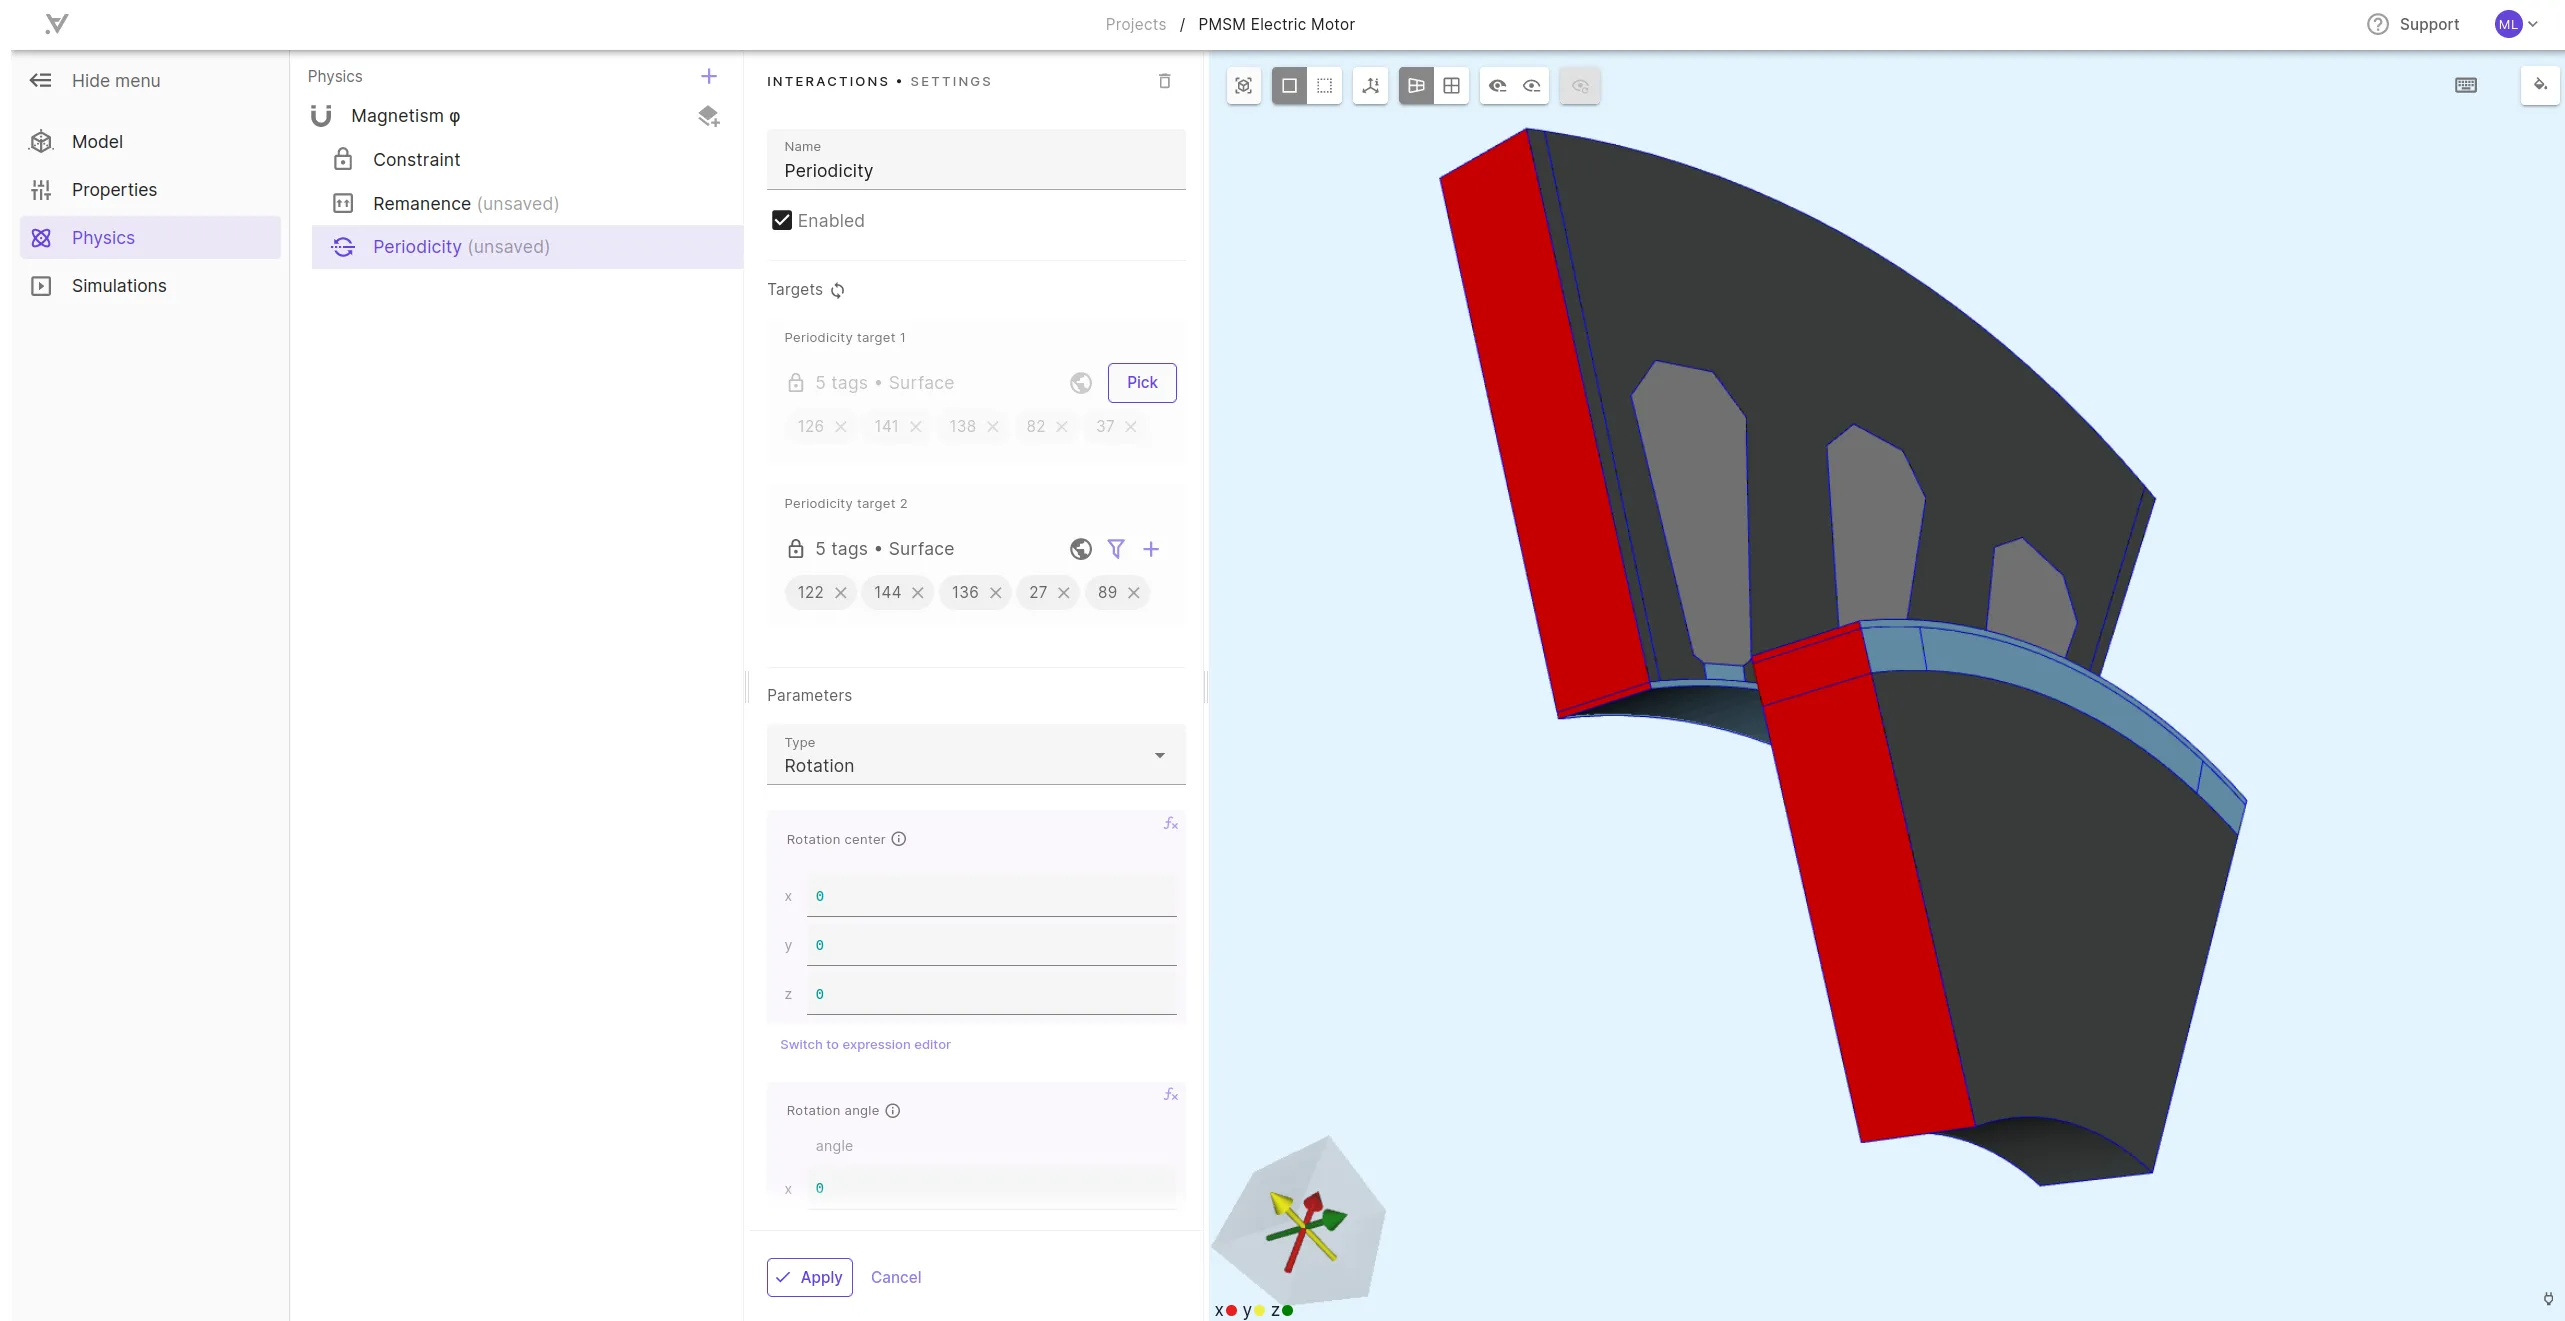Click the add-interaction layers icon beside Magnetism
Viewport: 2565px width, 1321px height.
[x=709, y=117]
